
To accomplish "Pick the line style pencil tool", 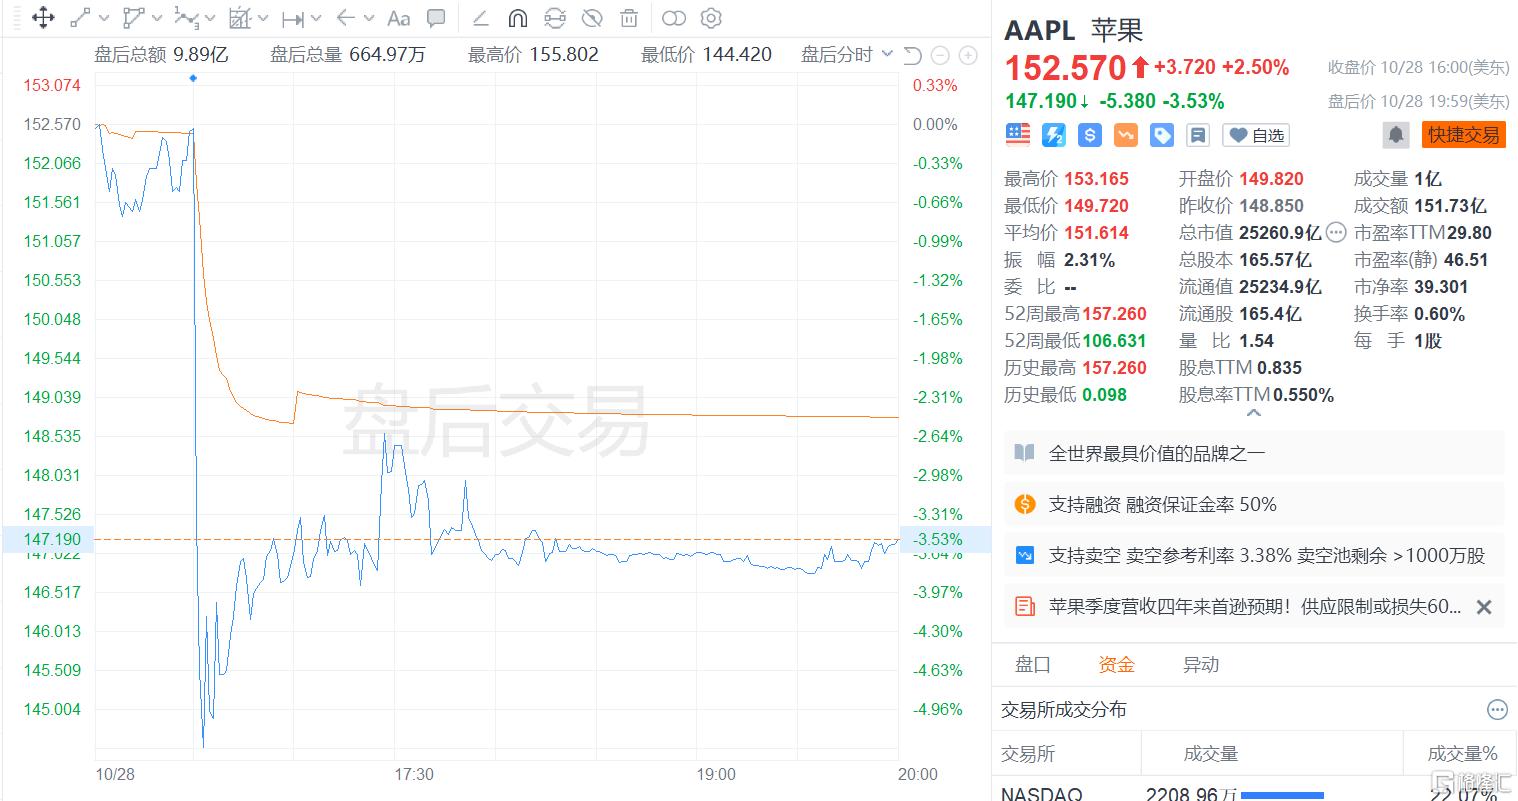I will point(480,18).
